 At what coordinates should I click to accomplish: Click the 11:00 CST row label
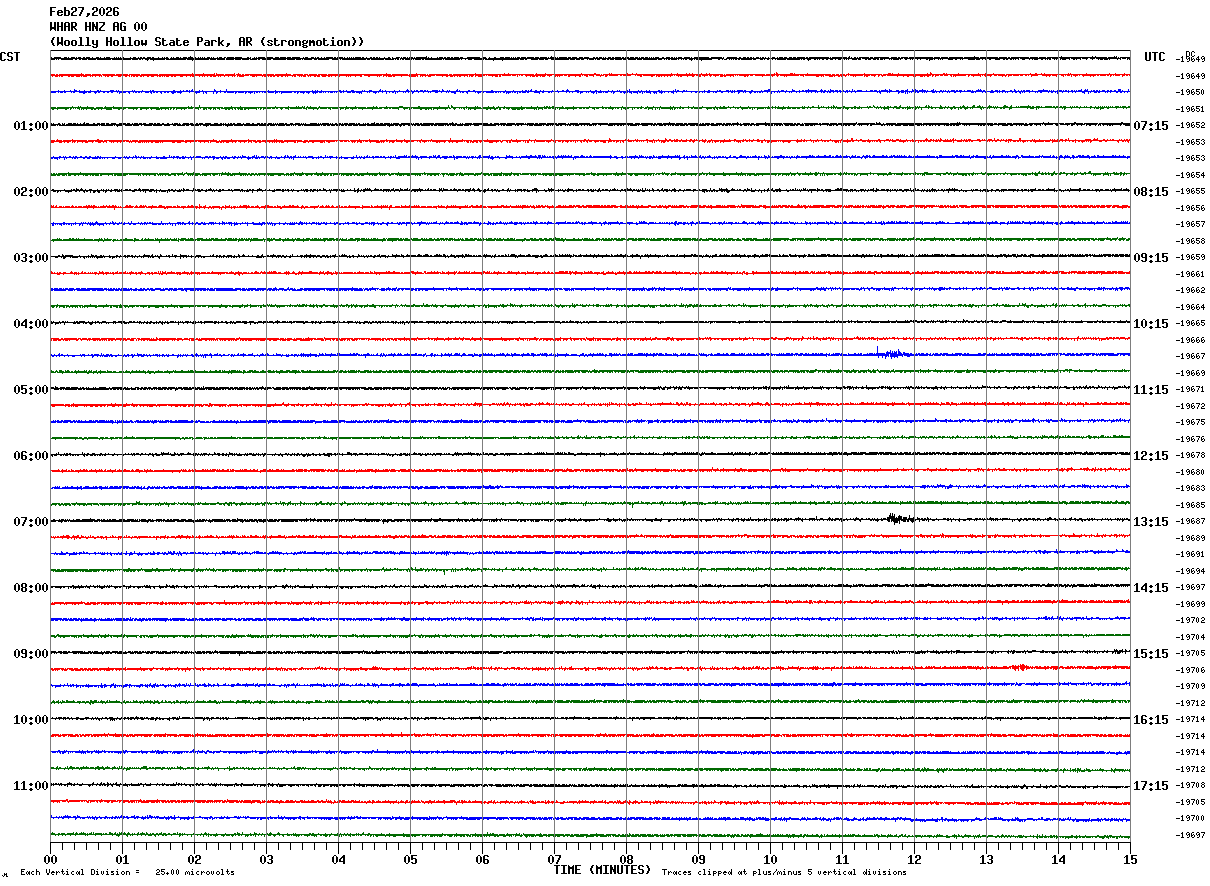[31, 786]
